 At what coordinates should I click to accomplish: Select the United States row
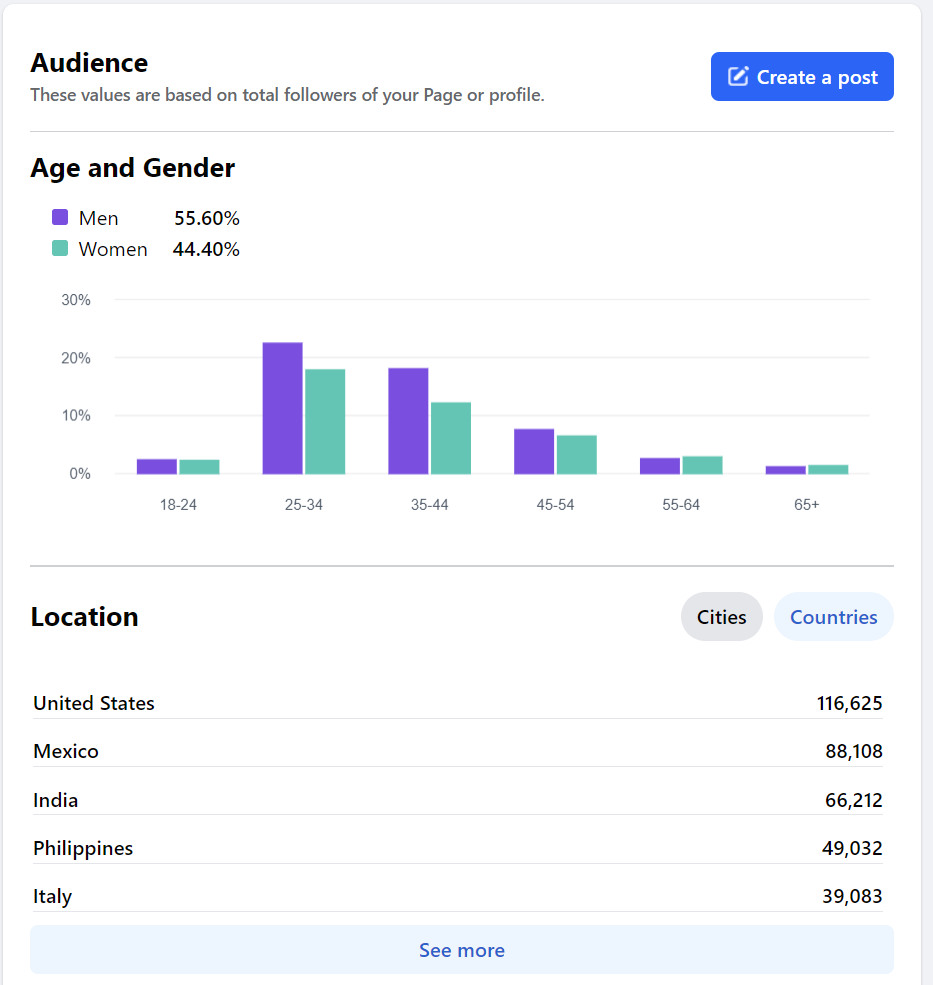coord(457,703)
